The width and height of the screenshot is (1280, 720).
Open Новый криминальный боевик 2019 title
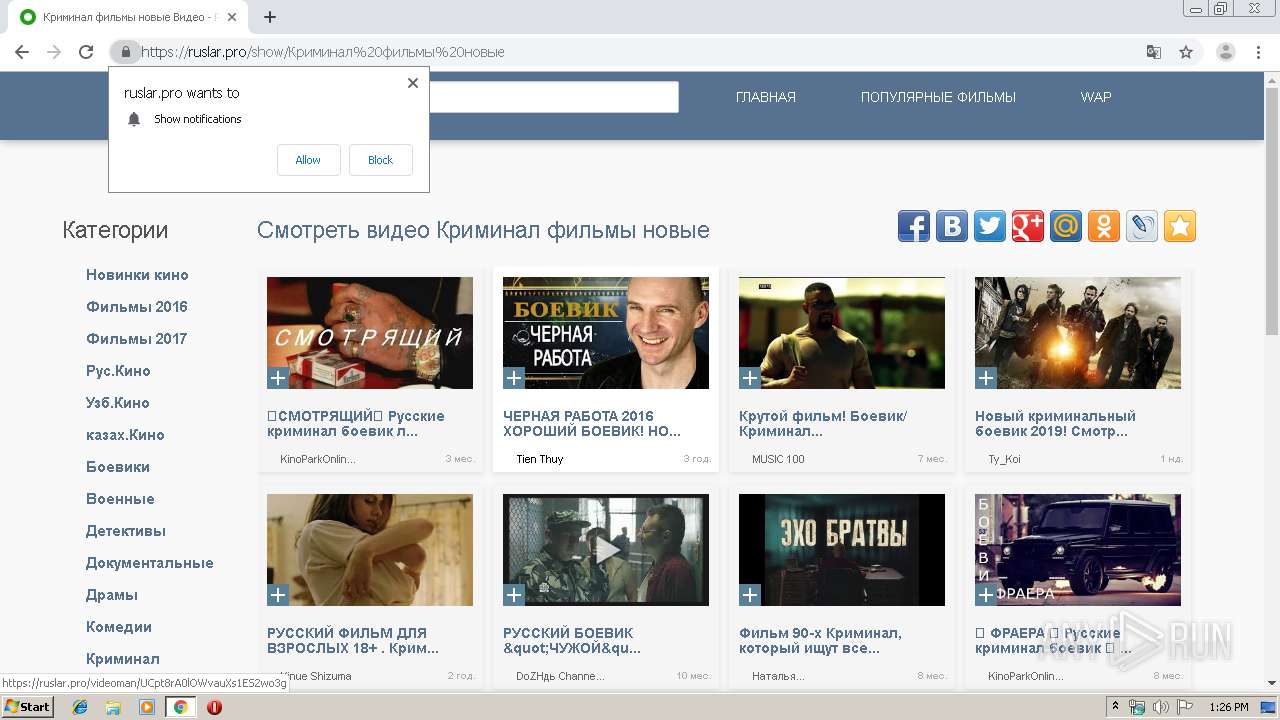point(1055,424)
